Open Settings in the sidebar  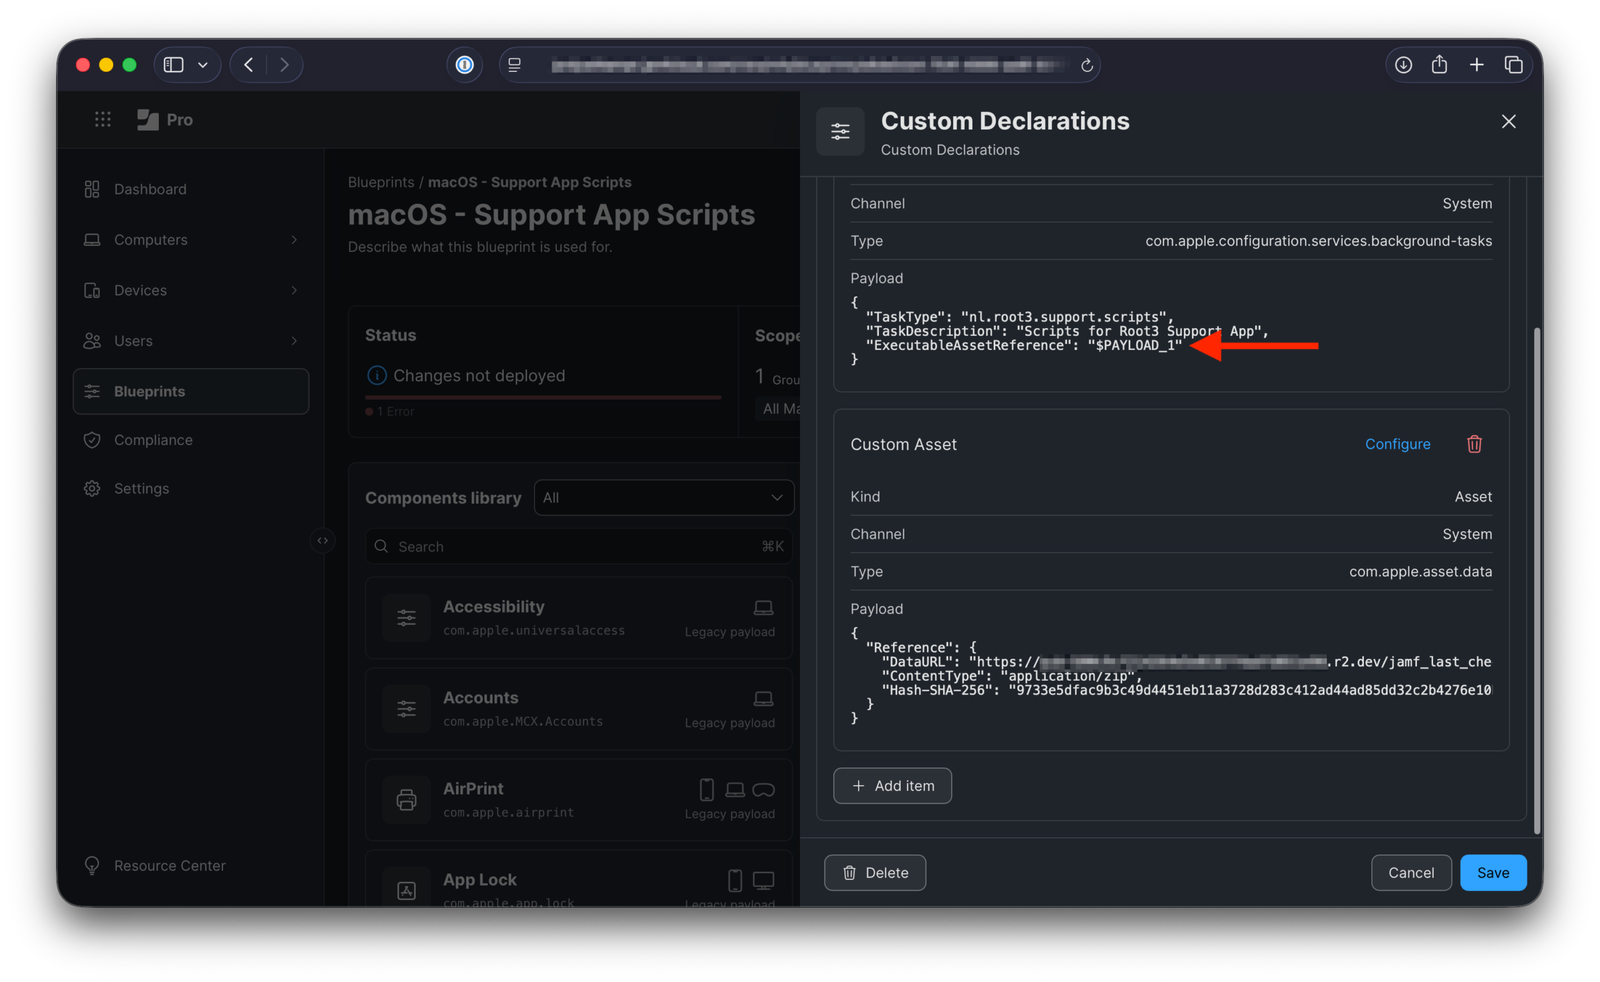point(141,489)
